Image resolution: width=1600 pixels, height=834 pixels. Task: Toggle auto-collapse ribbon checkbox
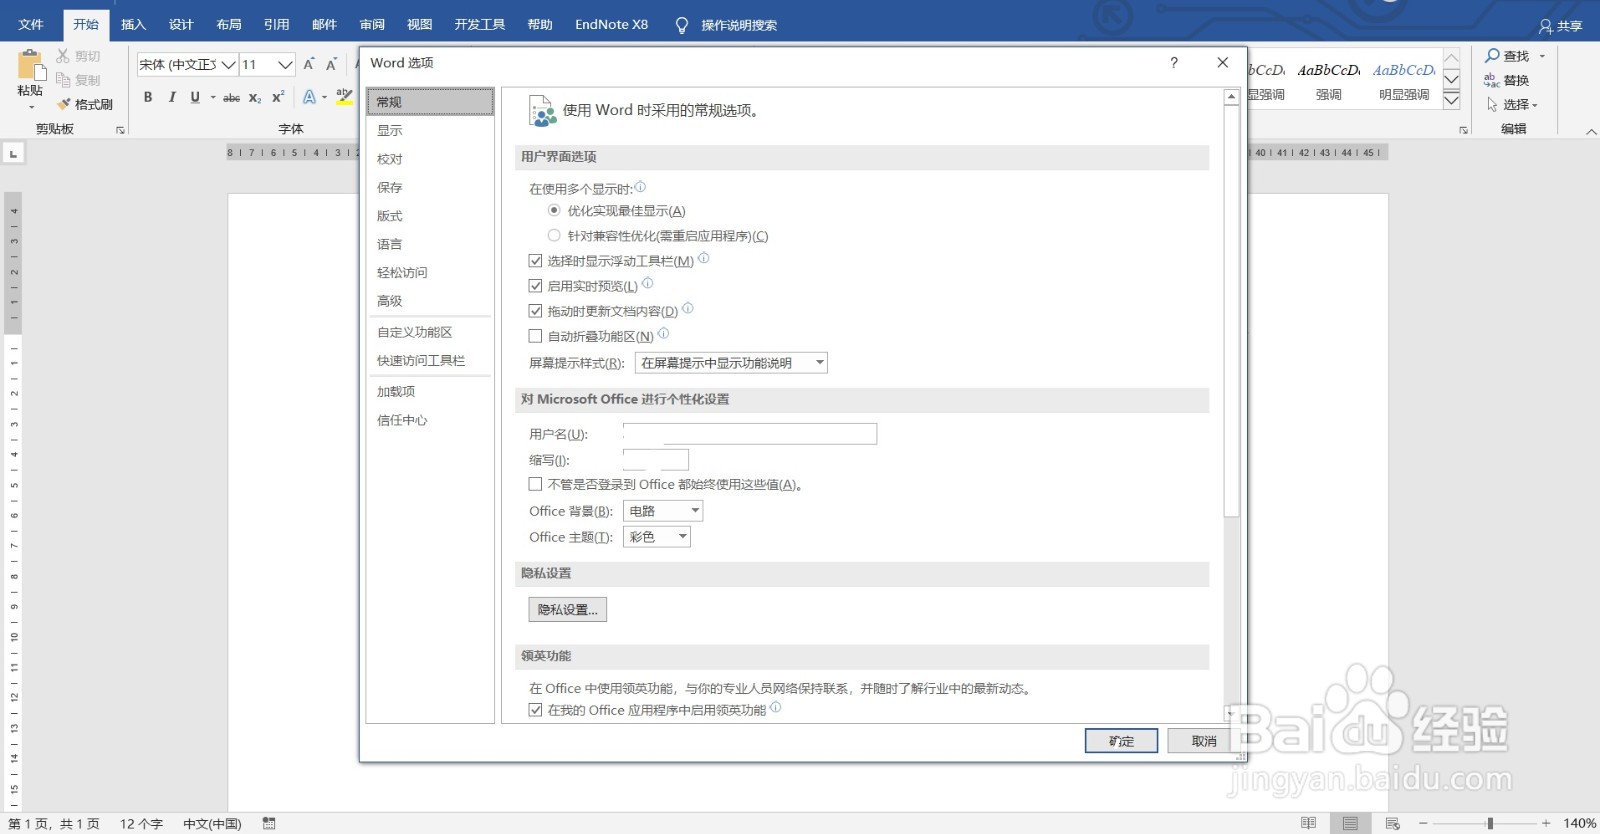tap(535, 336)
